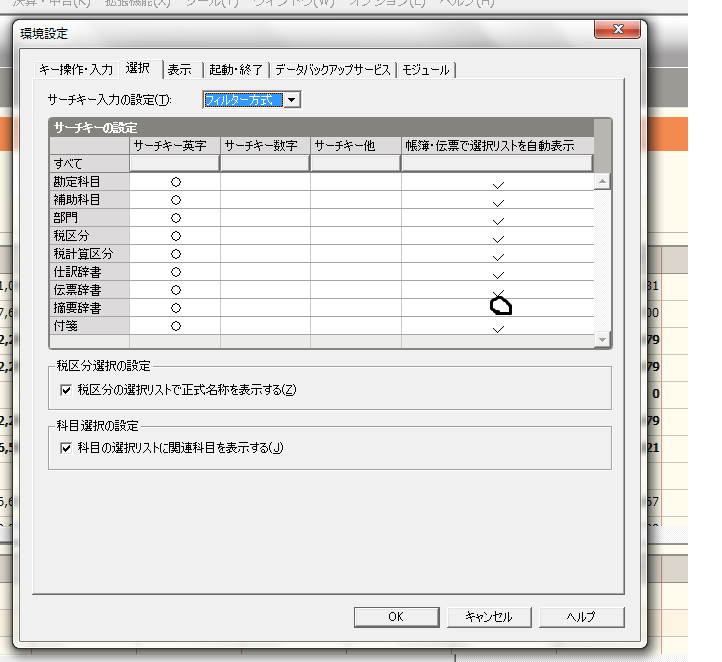Click scrollbar up arrow in サーチキー table

(x=602, y=181)
